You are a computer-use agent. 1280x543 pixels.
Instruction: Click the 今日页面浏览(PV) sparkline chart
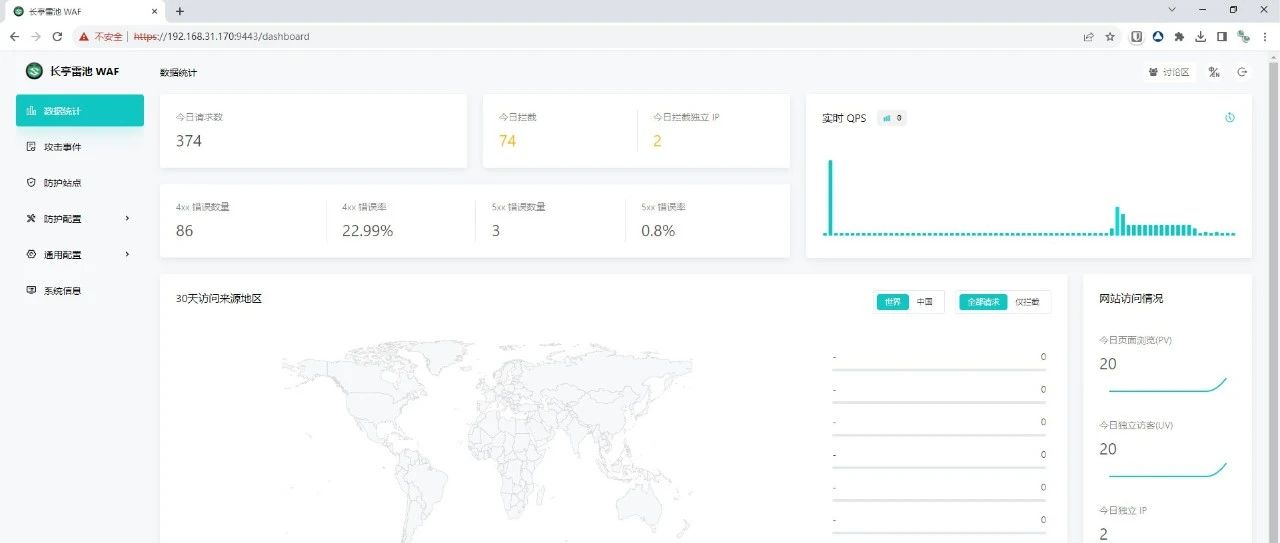point(1167,385)
